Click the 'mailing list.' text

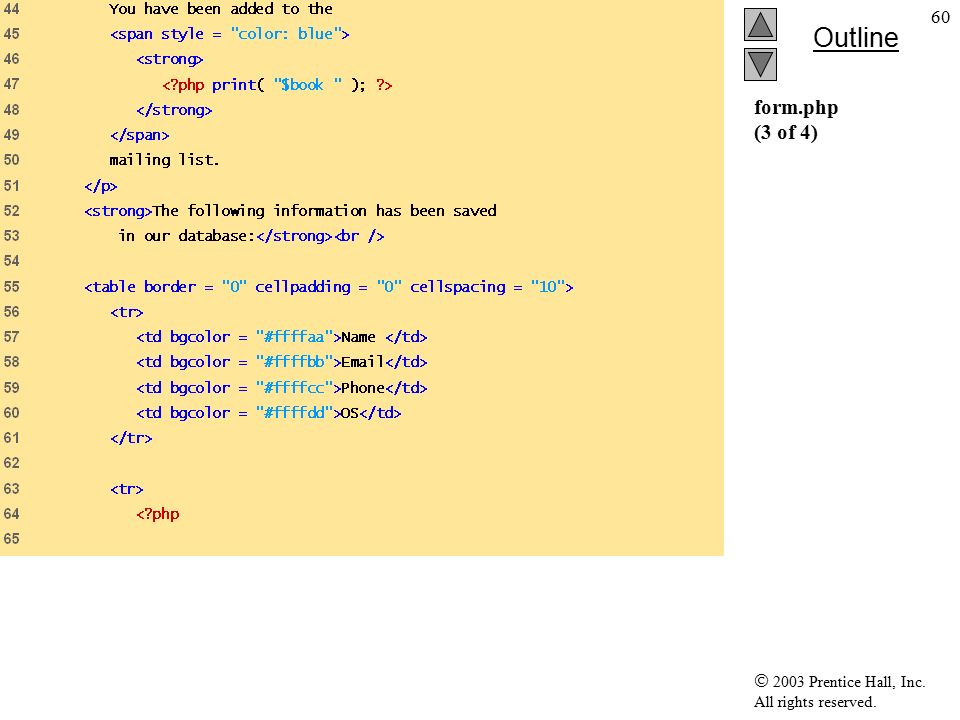pyautogui.click(x=164, y=160)
